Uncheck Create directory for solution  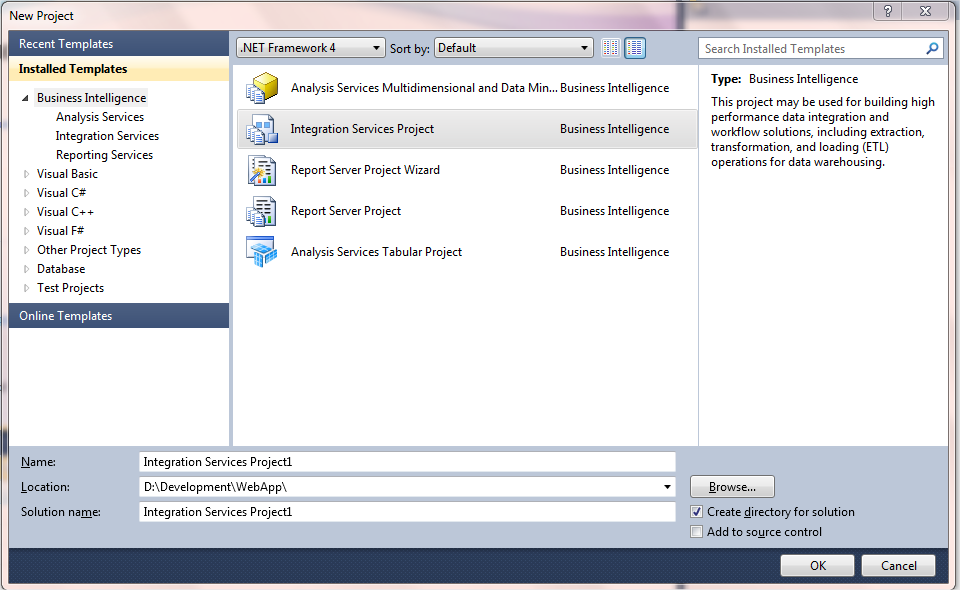[x=697, y=512]
